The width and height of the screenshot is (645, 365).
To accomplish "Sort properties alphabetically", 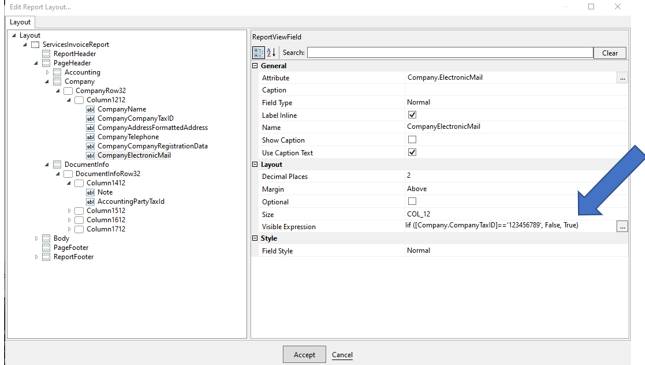I will pos(271,52).
